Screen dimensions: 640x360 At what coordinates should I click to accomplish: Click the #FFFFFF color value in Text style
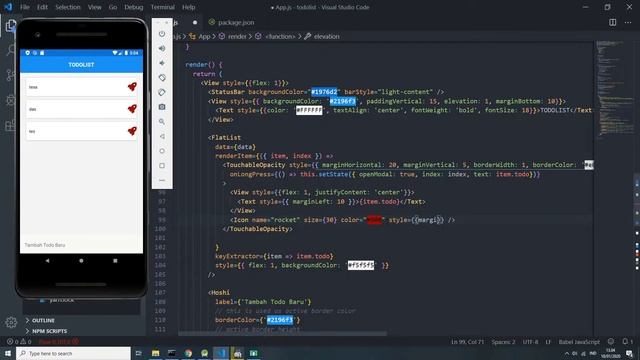point(309,110)
